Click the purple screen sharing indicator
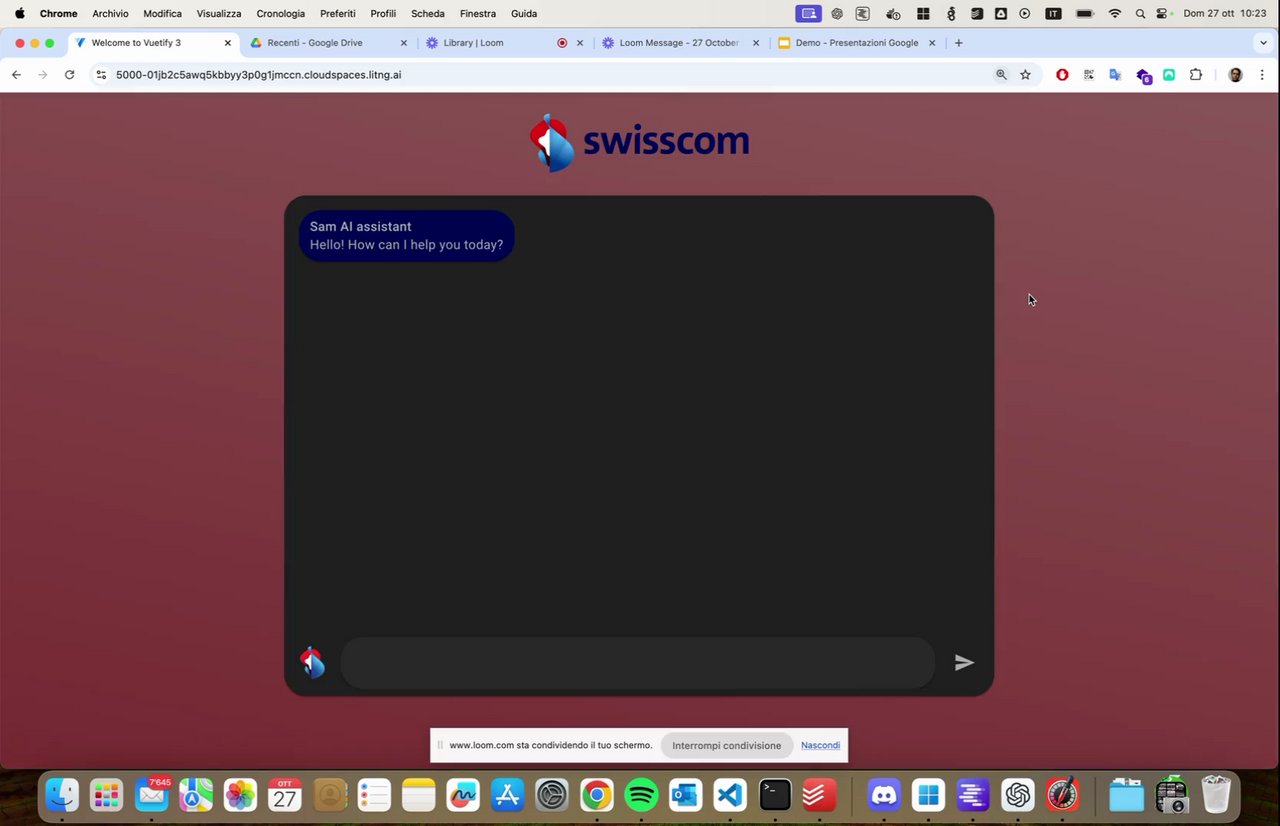 [x=808, y=14]
